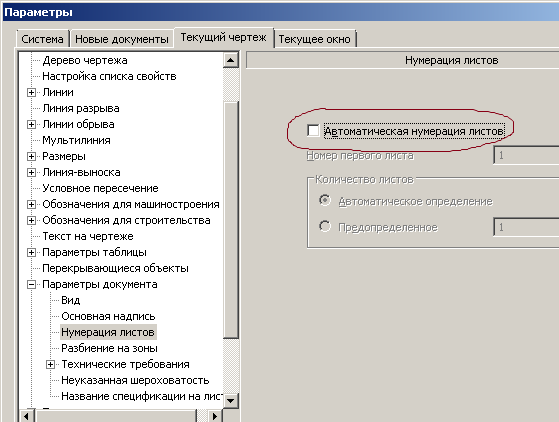Expand the Размеры tree node
Image resolution: width=559 pixels, height=422 pixels.
[x=31, y=156]
